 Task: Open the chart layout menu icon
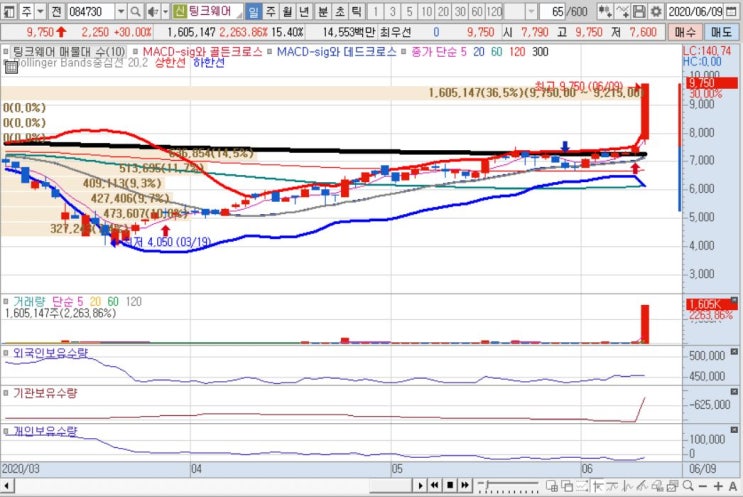(x=9, y=11)
